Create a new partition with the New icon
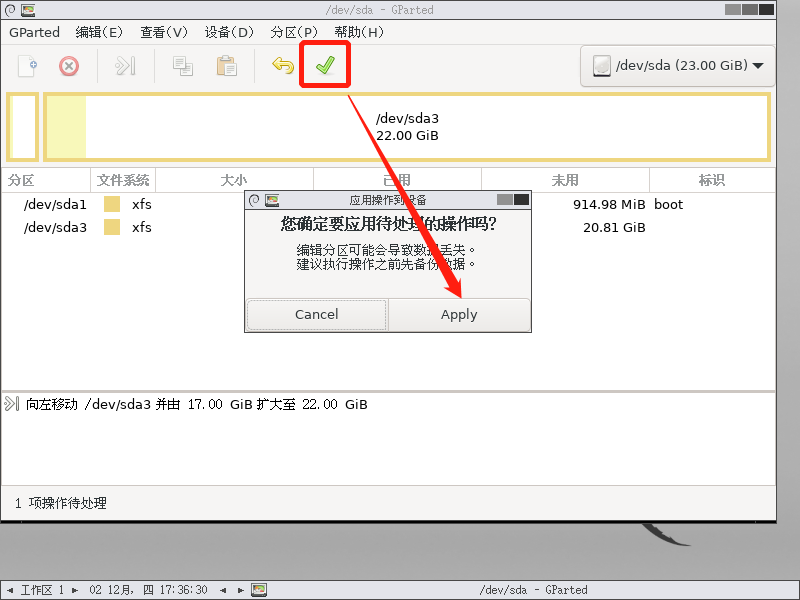 tap(25, 66)
